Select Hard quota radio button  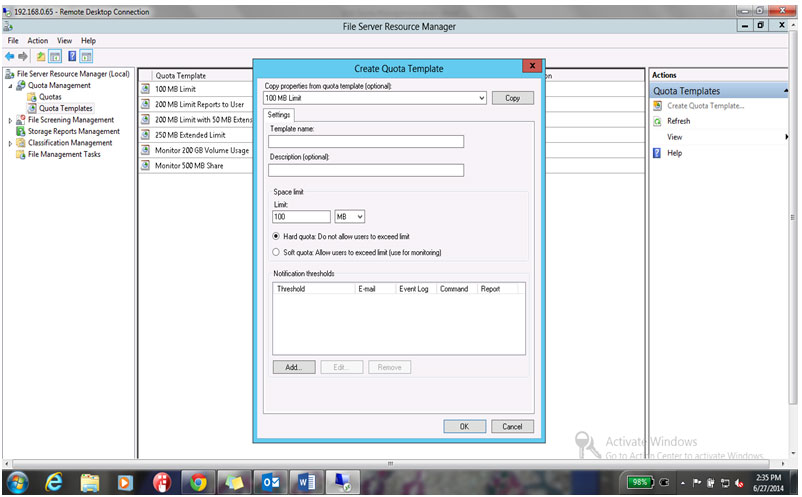(276, 236)
